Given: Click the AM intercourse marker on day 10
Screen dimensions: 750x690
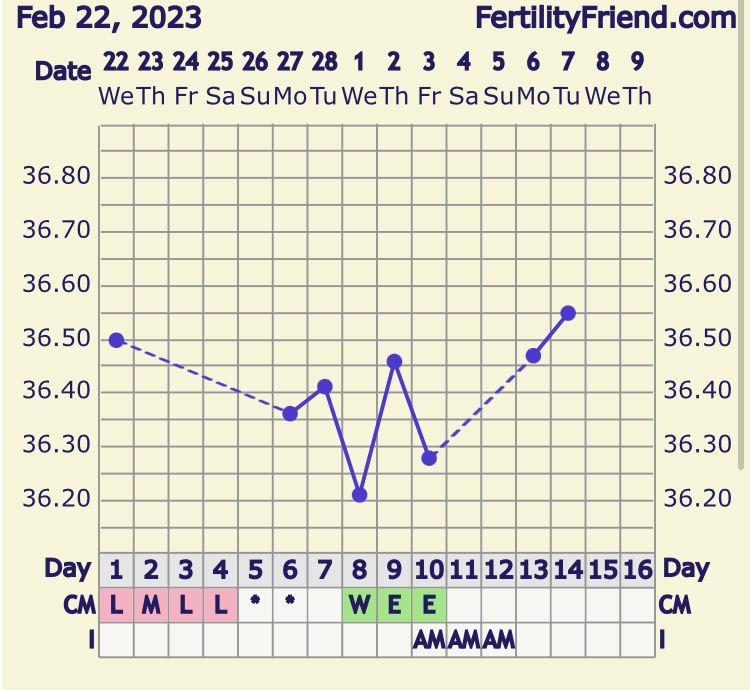Looking at the screenshot, I should [x=429, y=640].
